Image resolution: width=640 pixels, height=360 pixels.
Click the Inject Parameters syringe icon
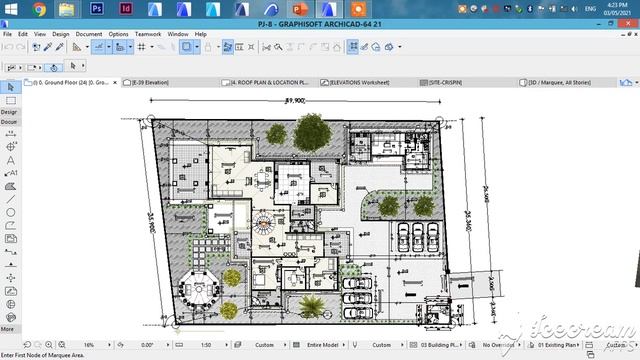pos(60,47)
